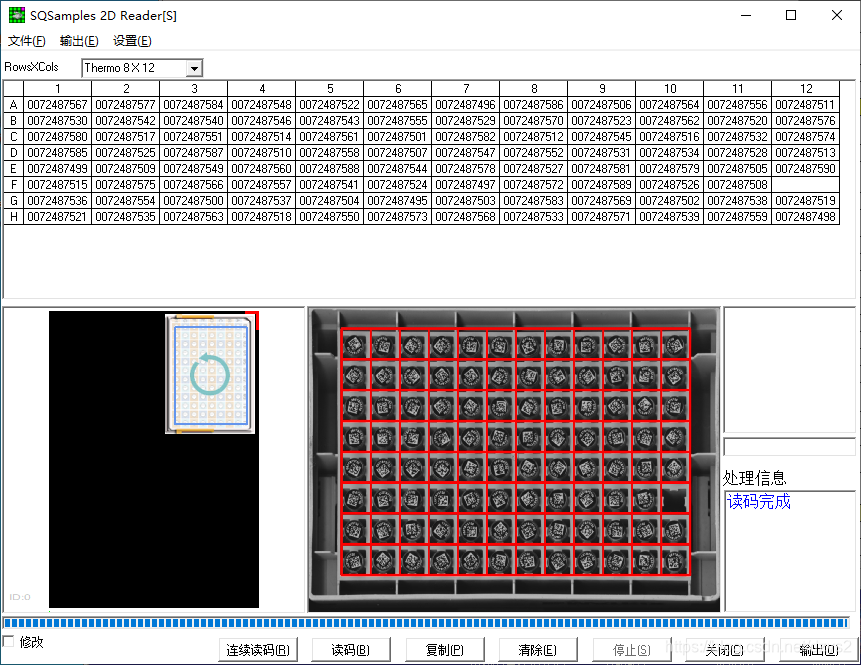Click the 读码(B) button
861x665 pixels.
(x=351, y=650)
